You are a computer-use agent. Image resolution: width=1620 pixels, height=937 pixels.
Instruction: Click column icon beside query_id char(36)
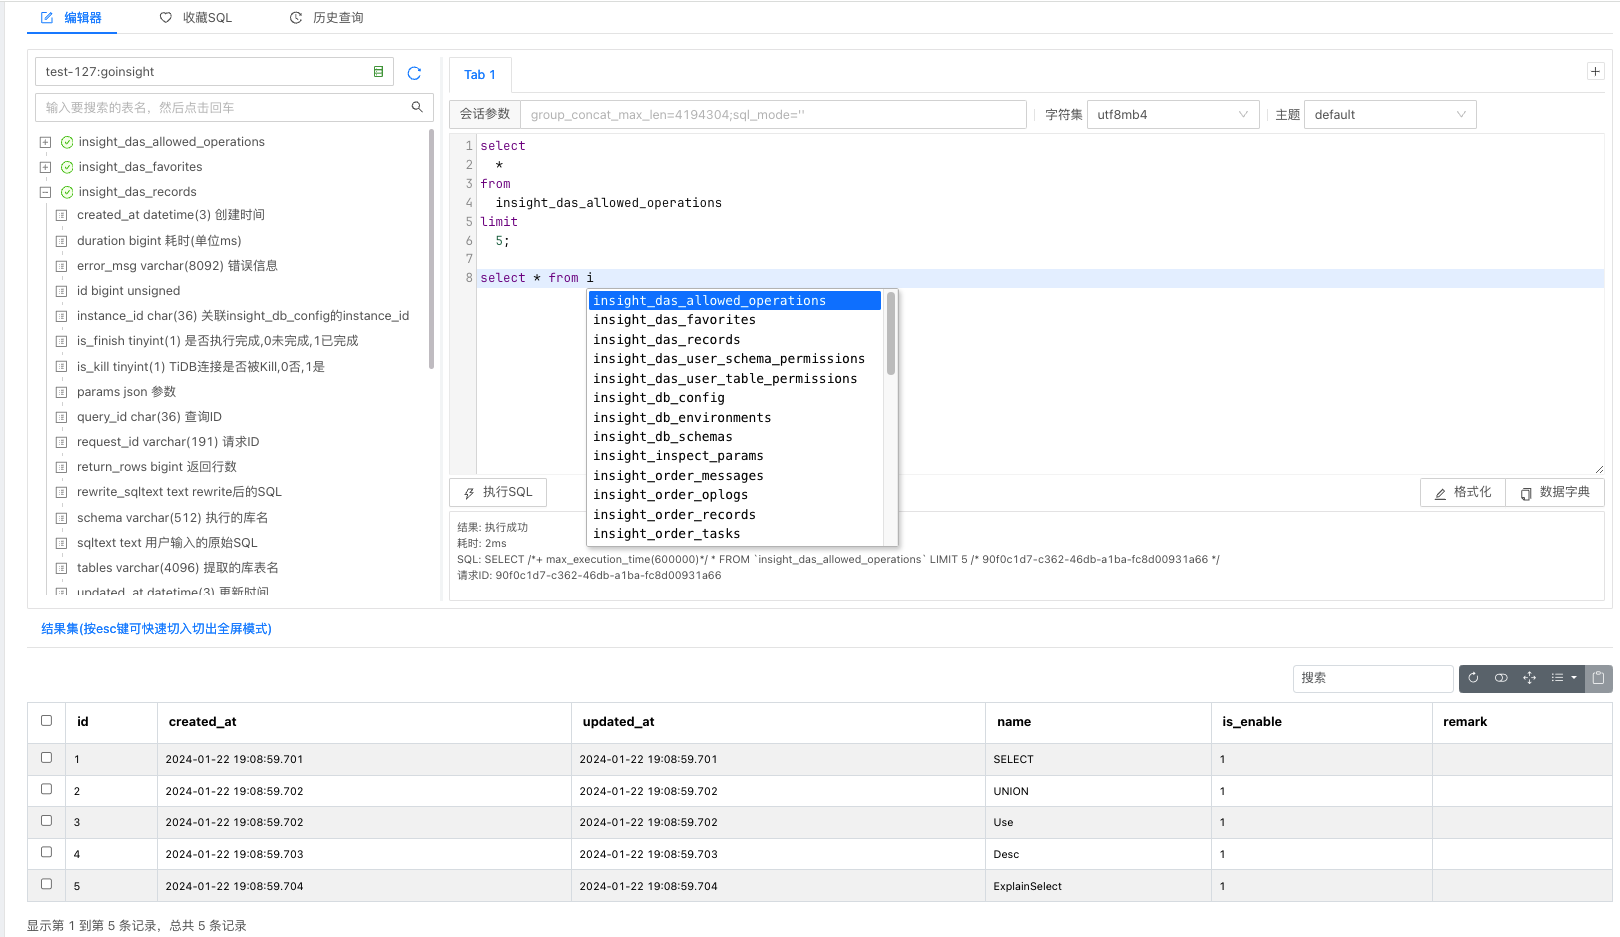coord(61,417)
